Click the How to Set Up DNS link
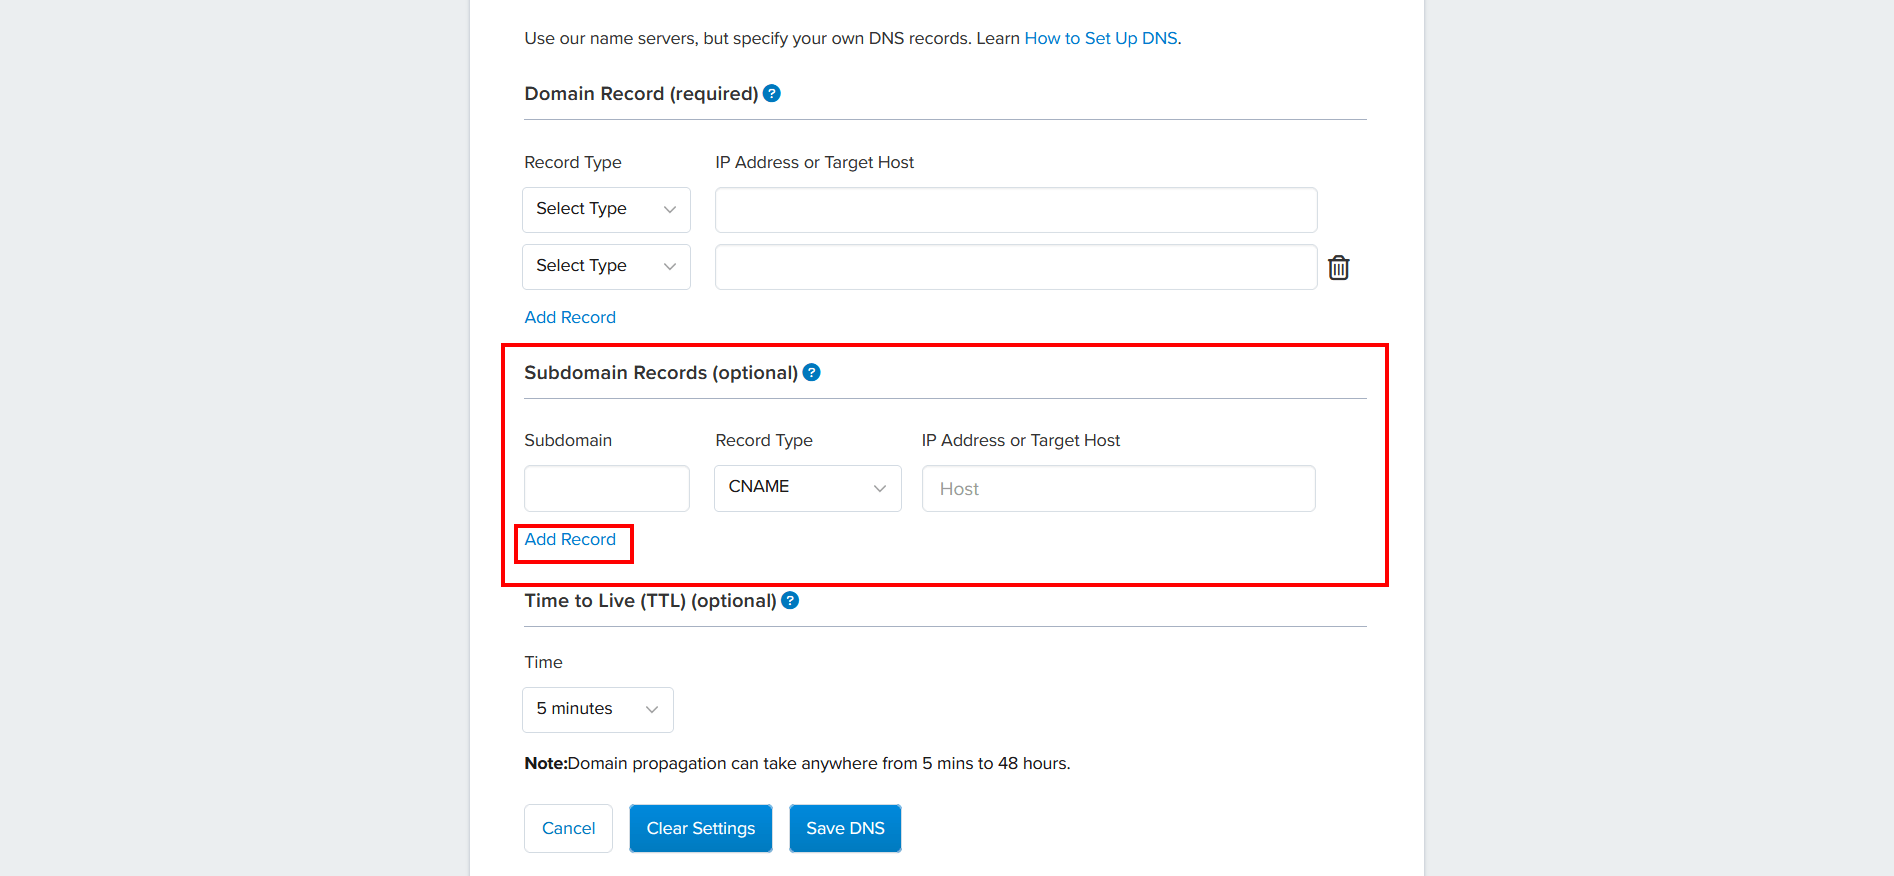This screenshot has width=1894, height=876. (x=1101, y=38)
